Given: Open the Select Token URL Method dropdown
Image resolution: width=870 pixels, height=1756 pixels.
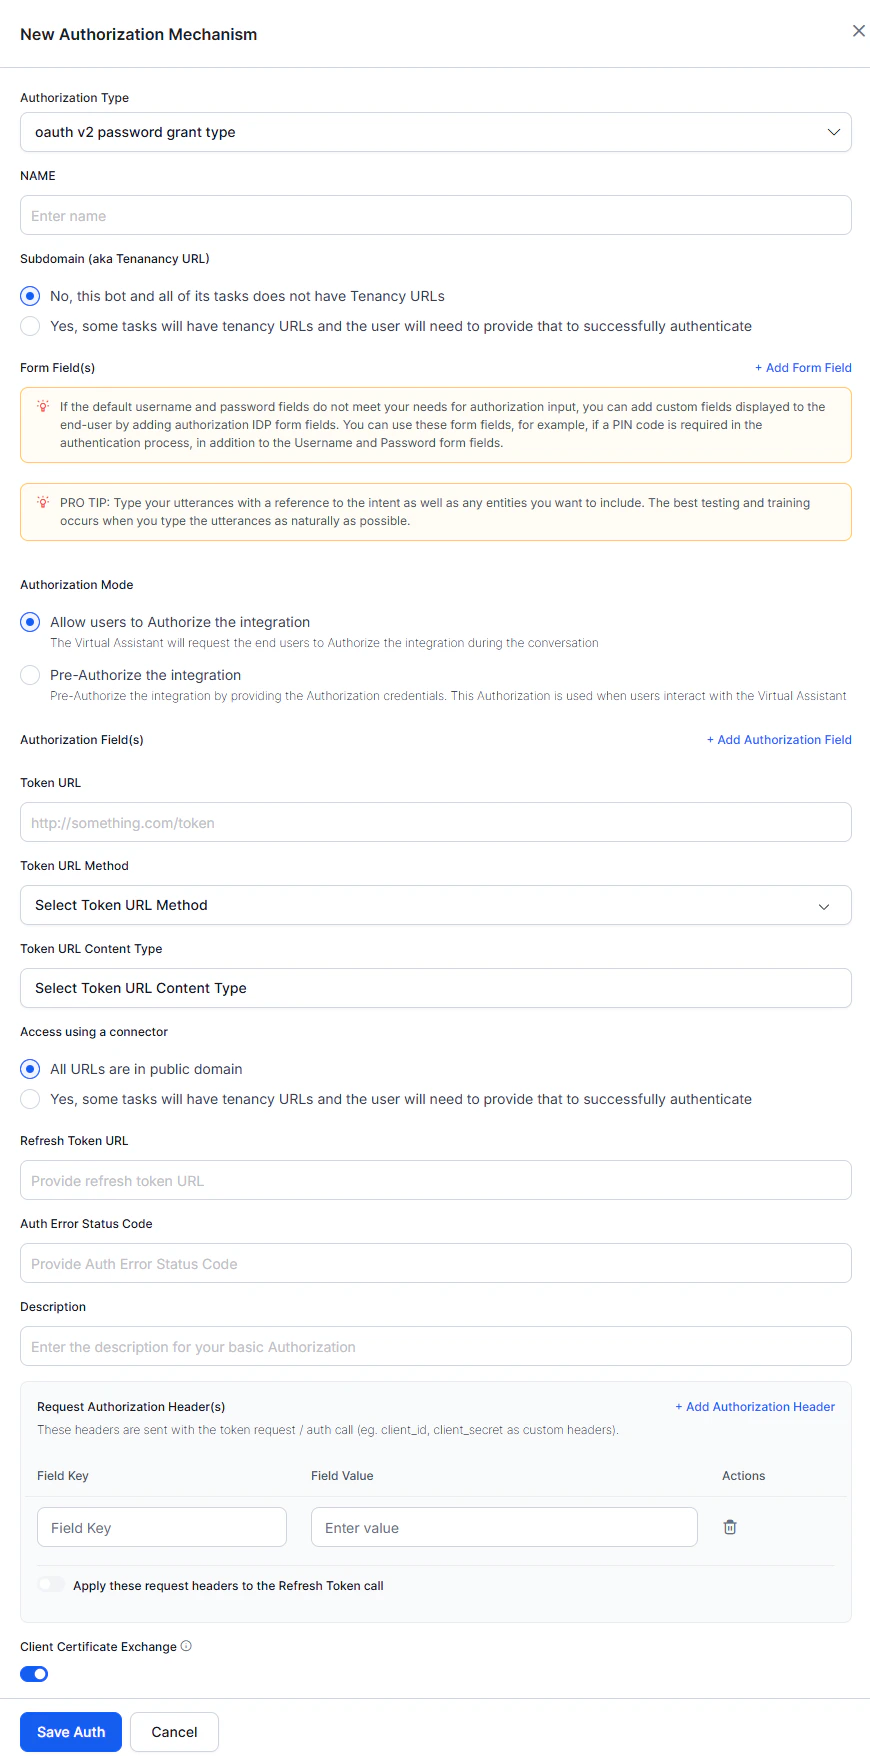Looking at the screenshot, I should point(435,905).
